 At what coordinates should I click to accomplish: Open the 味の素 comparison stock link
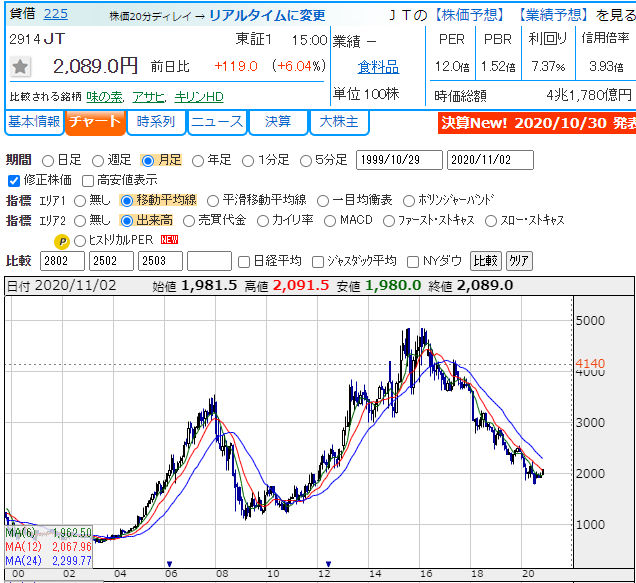104,97
